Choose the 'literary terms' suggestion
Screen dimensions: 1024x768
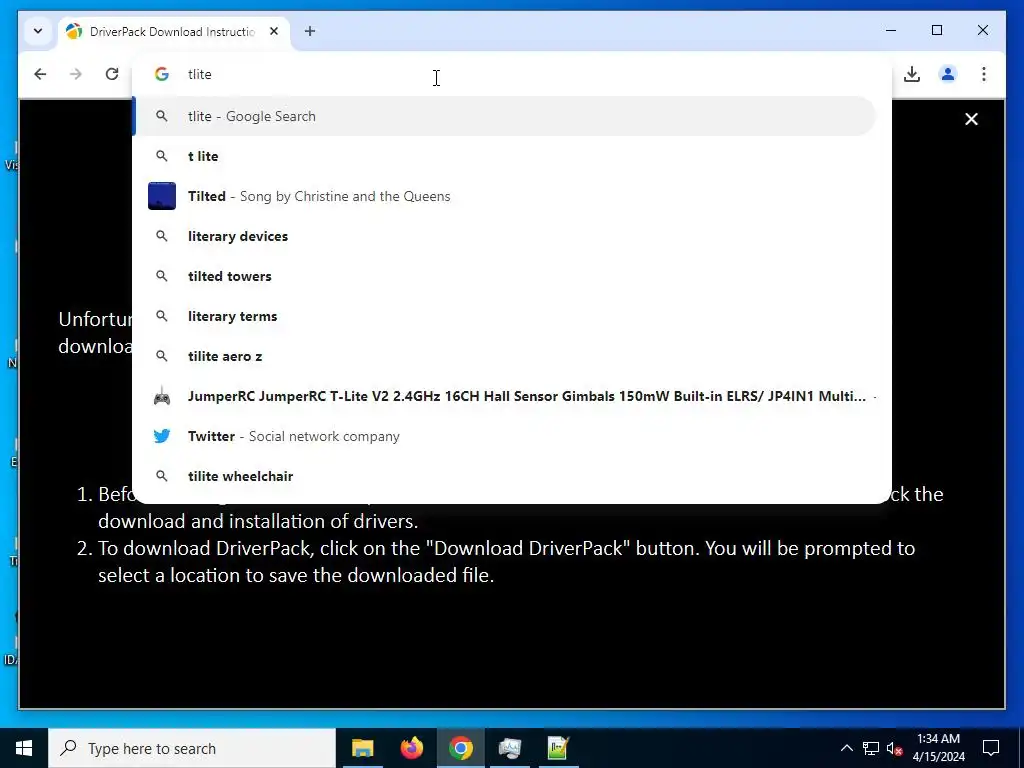click(x=505, y=316)
